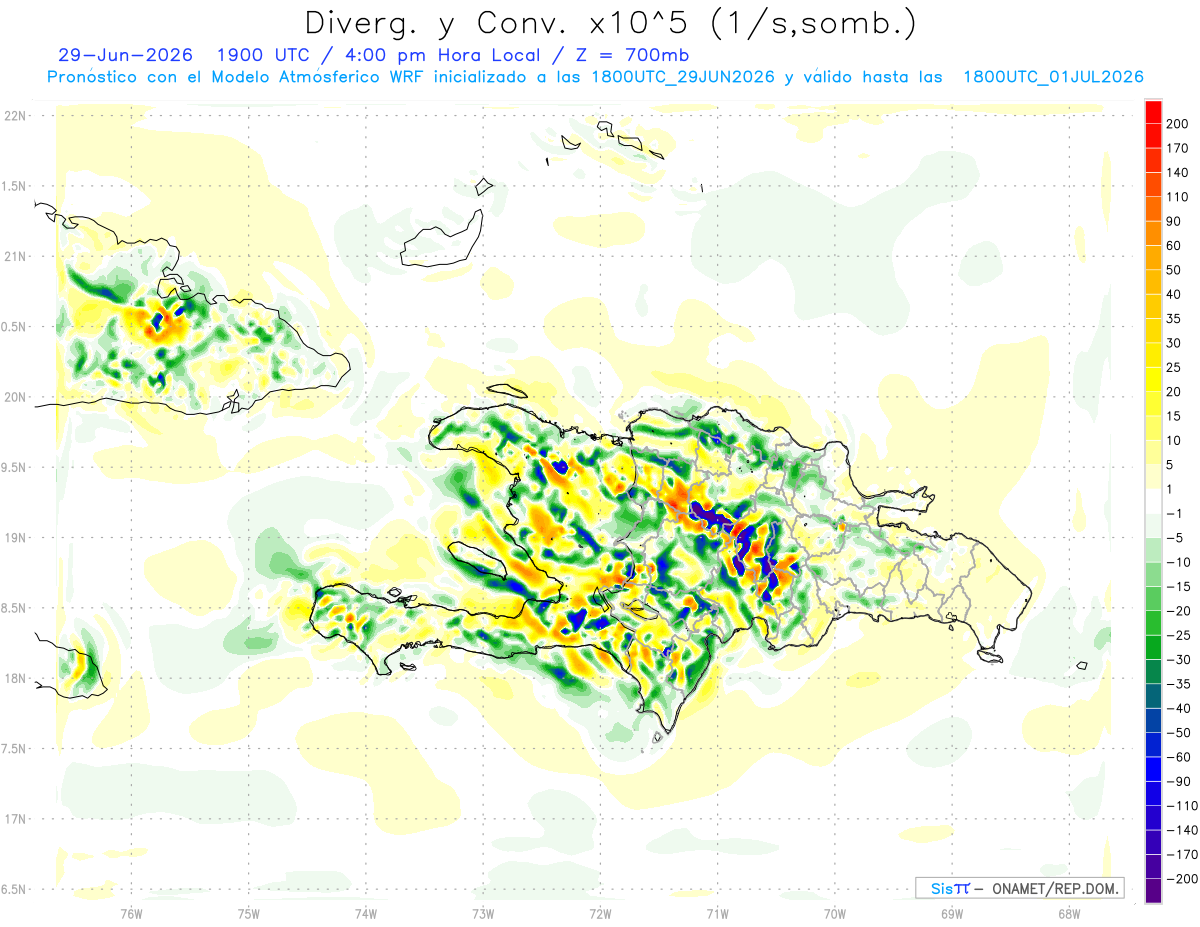This screenshot has width=1200, height=927.
Task: Click the "-90" colorbar label
Action: pyautogui.click(x=1177, y=781)
